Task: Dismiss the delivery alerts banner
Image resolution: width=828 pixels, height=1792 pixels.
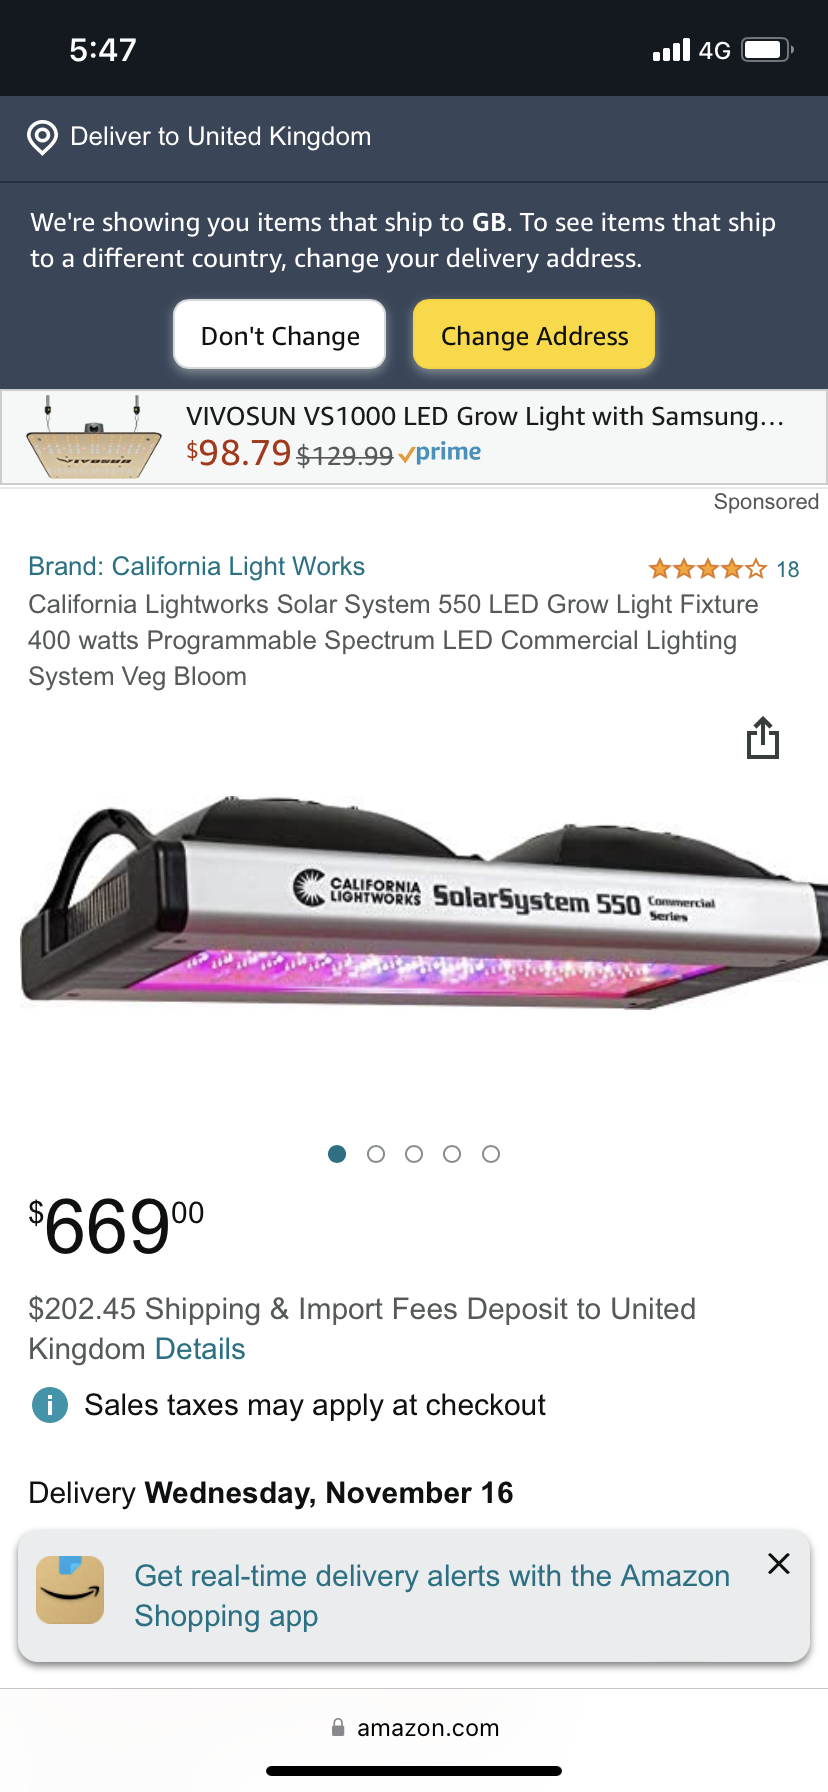Action: point(779,1564)
